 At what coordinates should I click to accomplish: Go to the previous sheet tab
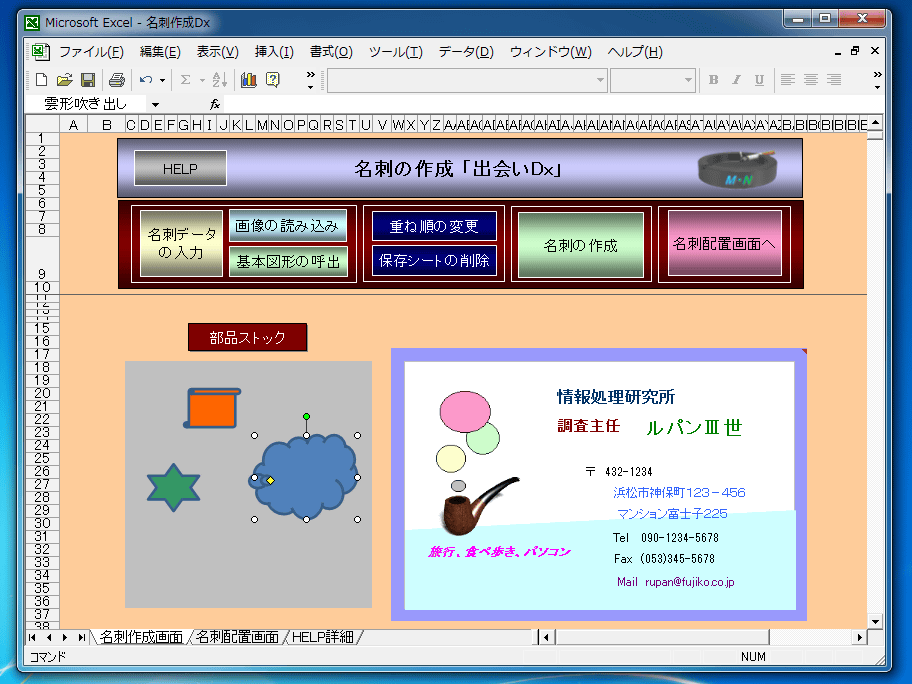(49, 637)
